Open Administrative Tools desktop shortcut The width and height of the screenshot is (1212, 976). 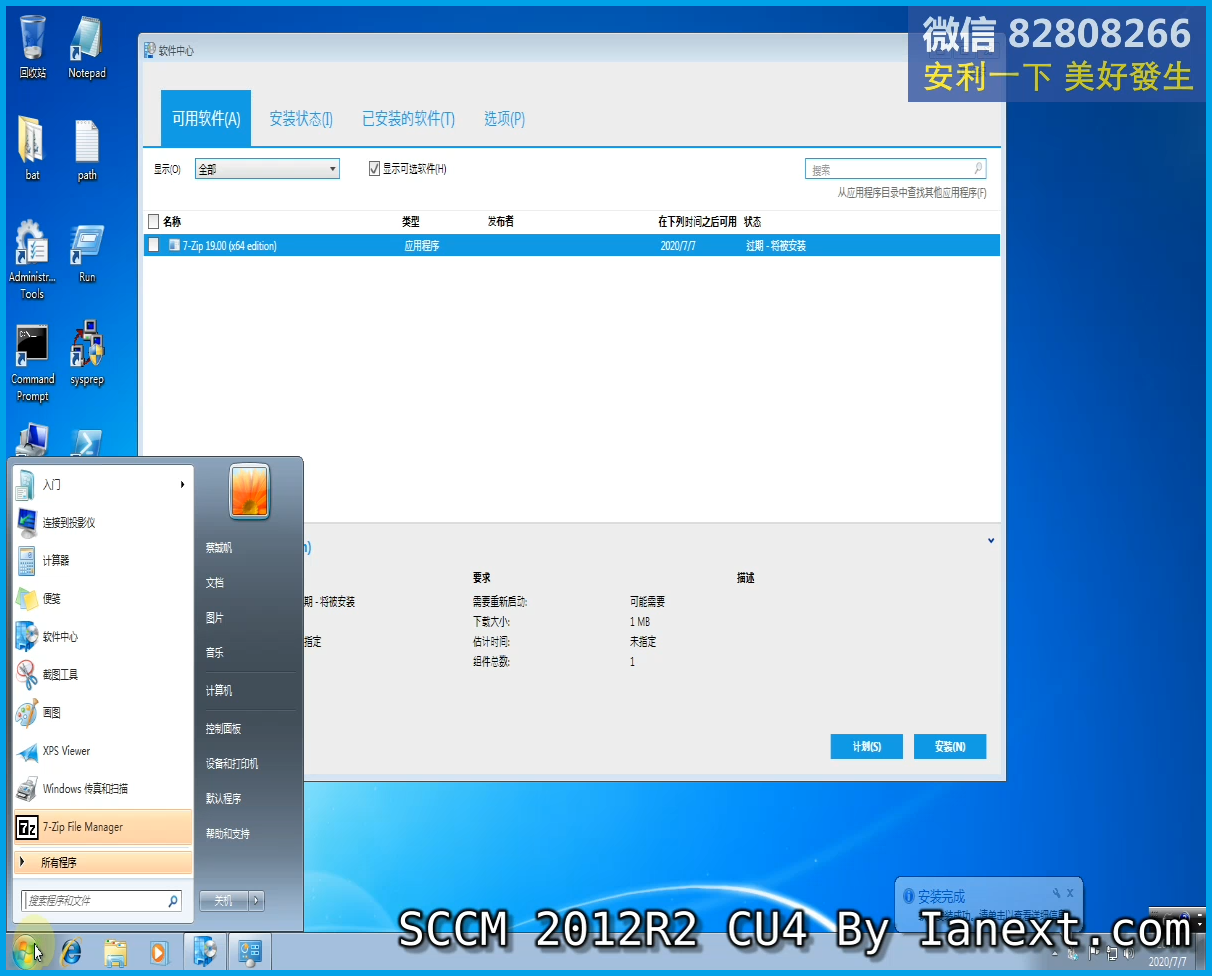32,260
